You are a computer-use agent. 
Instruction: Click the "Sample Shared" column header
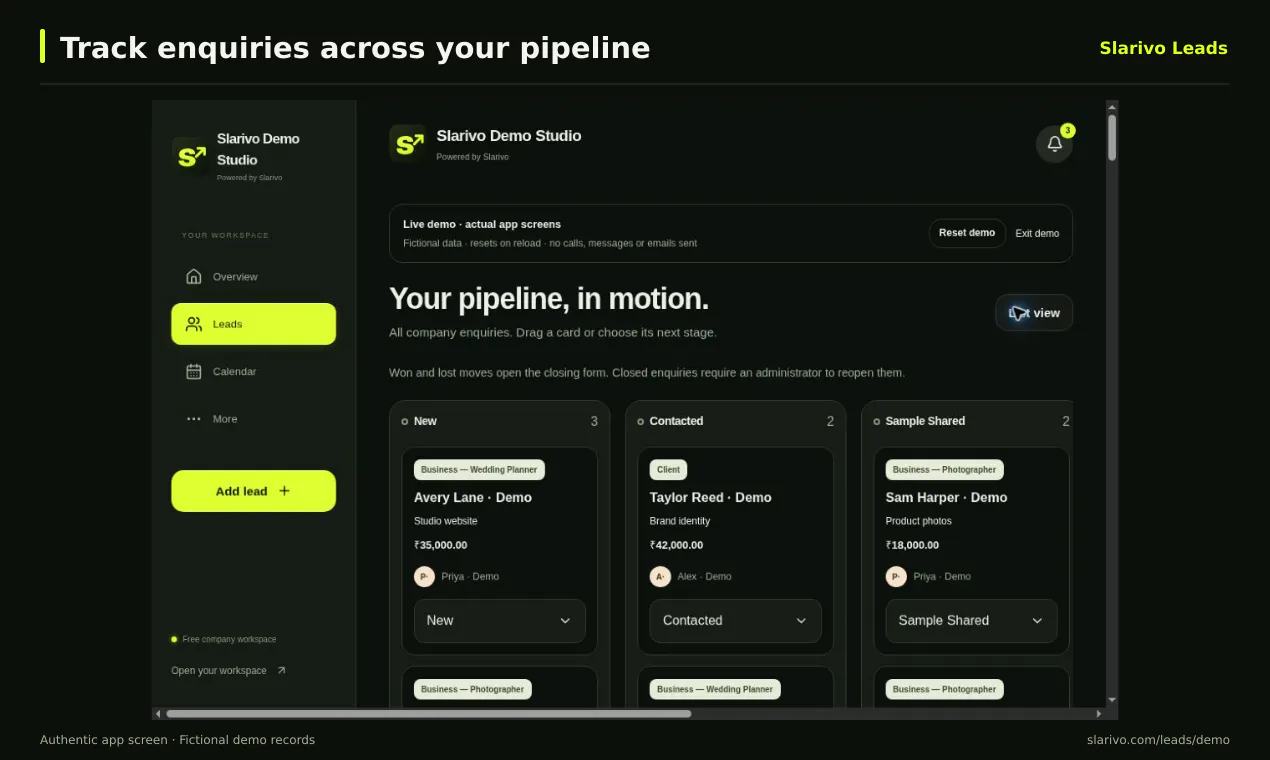click(x=925, y=421)
